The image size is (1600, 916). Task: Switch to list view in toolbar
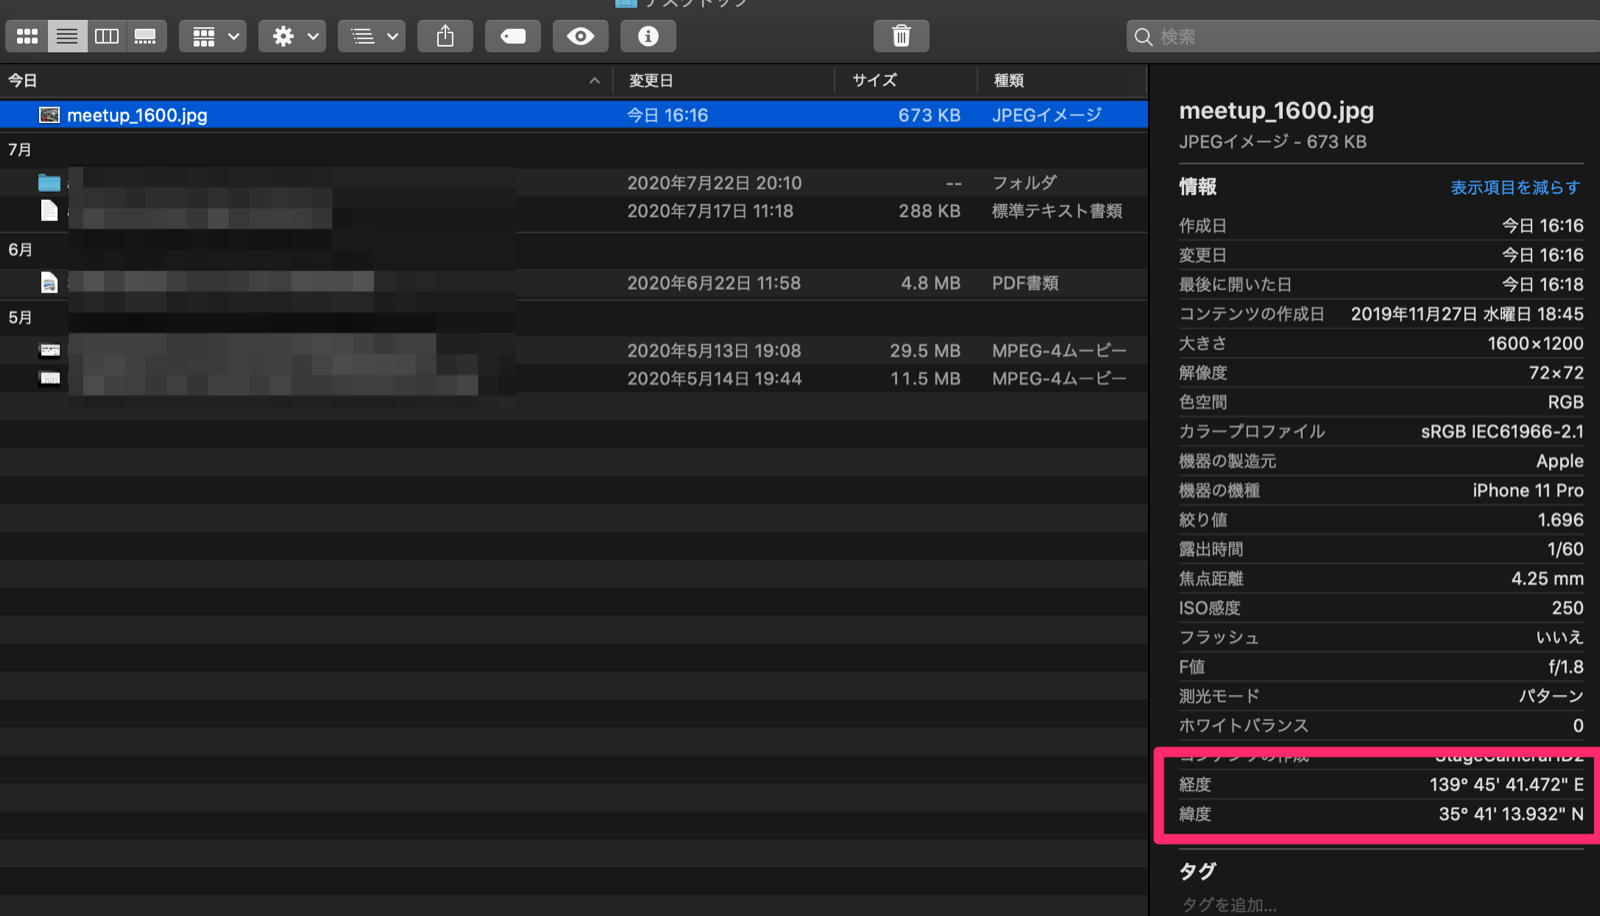click(67, 37)
